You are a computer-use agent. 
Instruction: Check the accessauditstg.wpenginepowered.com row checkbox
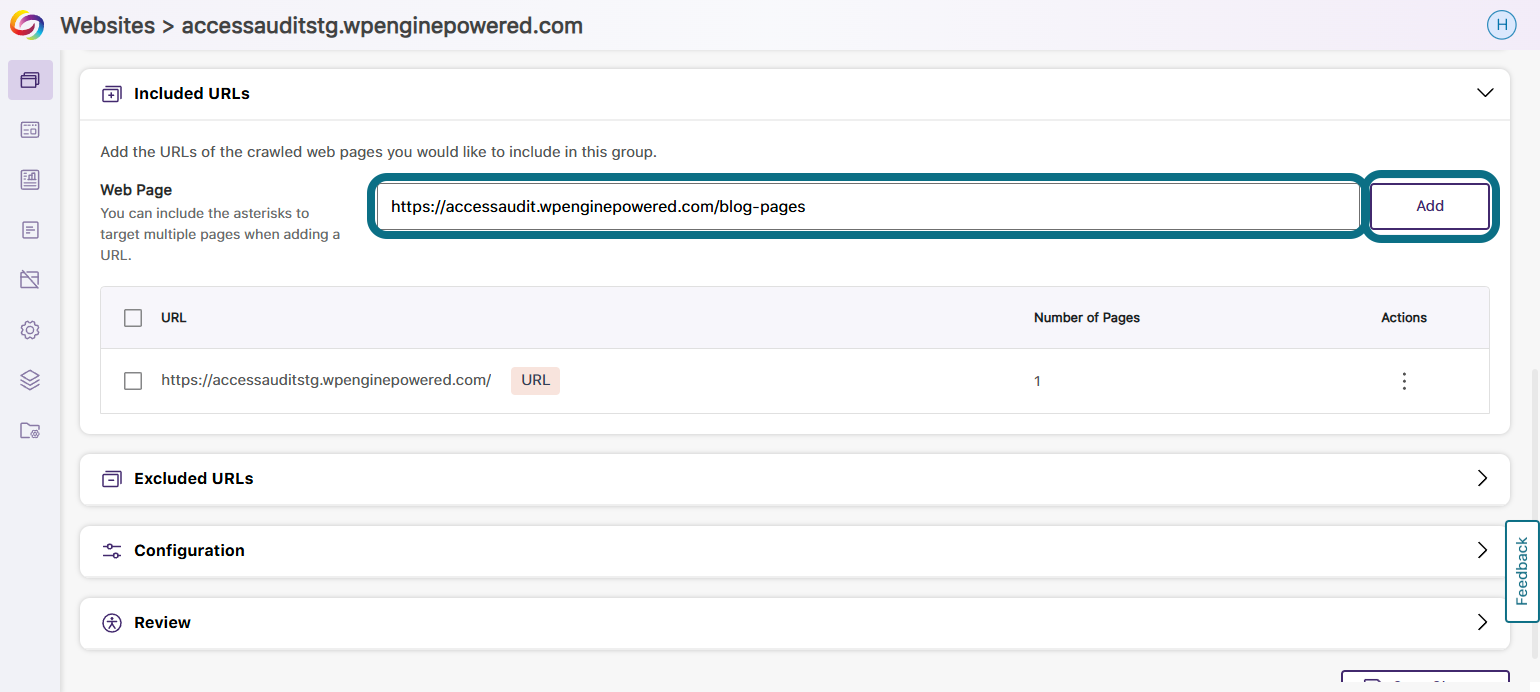(x=133, y=381)
